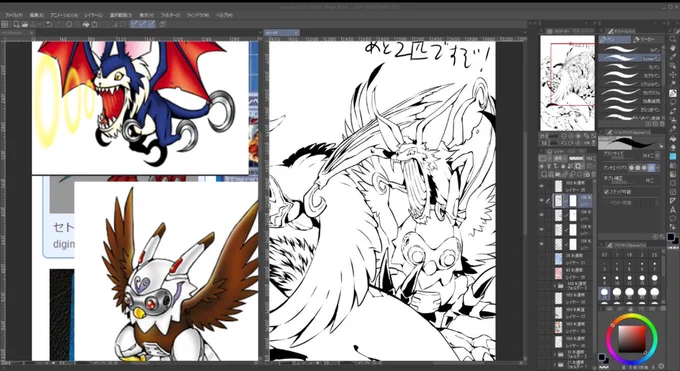Select the Hand move tool

click(673, 48)
